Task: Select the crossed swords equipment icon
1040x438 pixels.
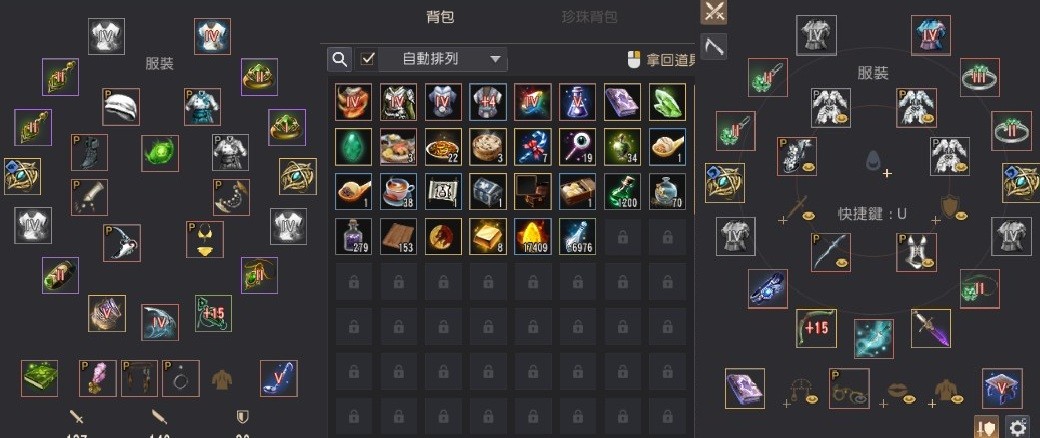Action: point(713,12)
